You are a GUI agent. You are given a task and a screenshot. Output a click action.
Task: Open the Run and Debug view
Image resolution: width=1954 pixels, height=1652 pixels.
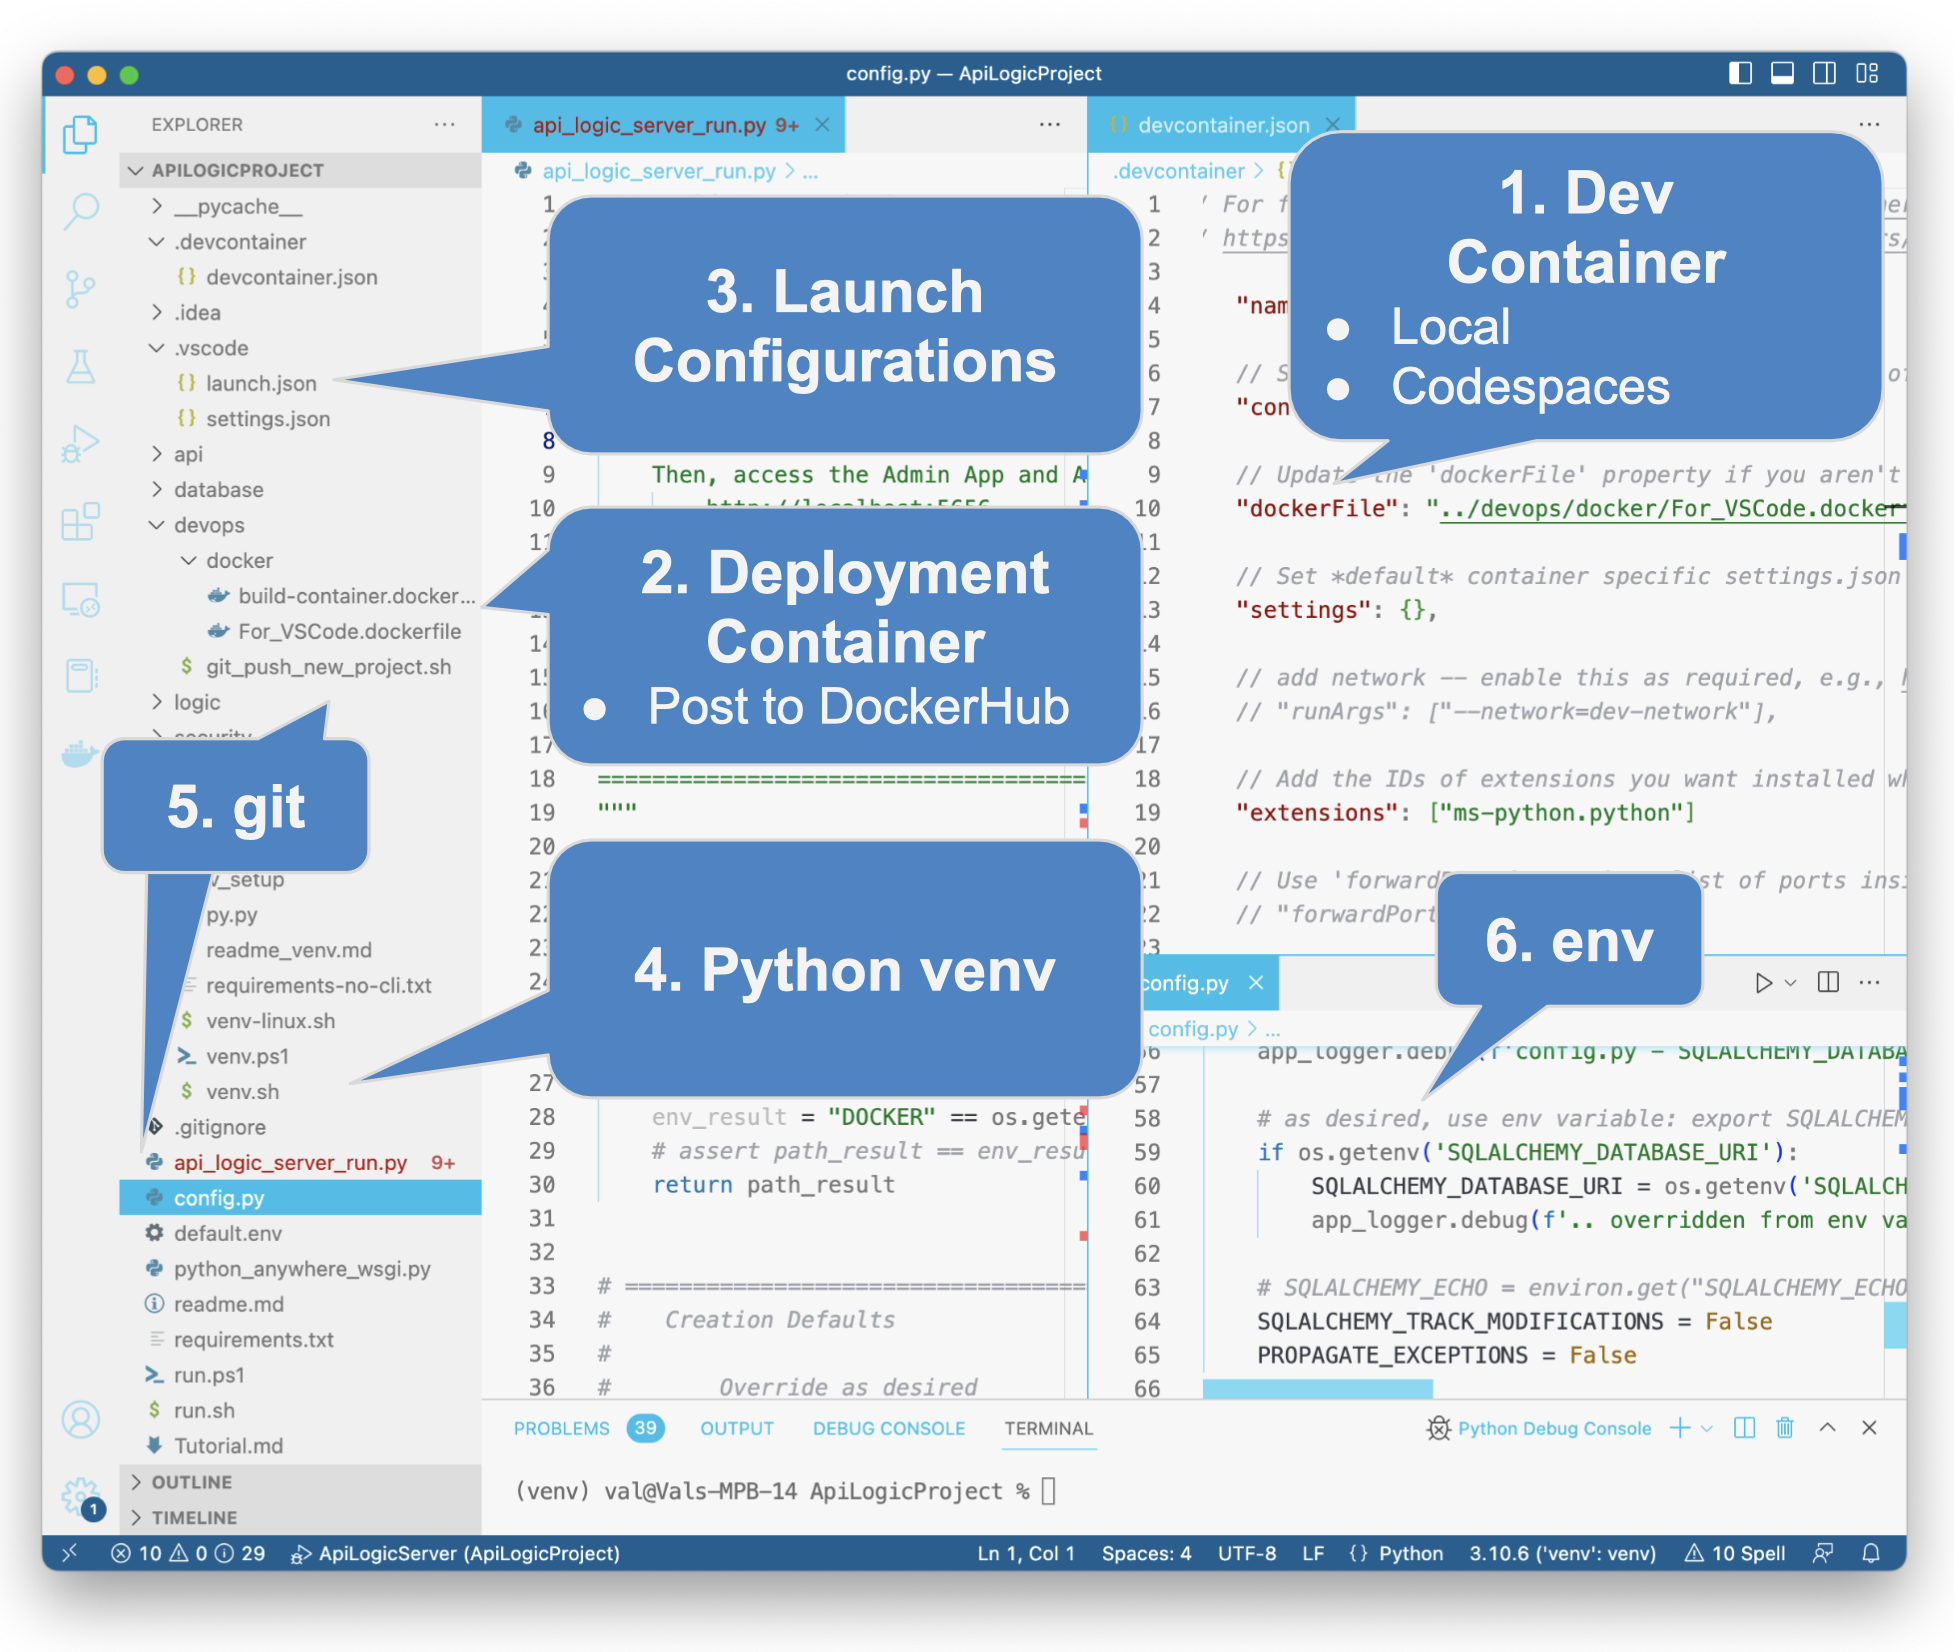click(80, 444)
